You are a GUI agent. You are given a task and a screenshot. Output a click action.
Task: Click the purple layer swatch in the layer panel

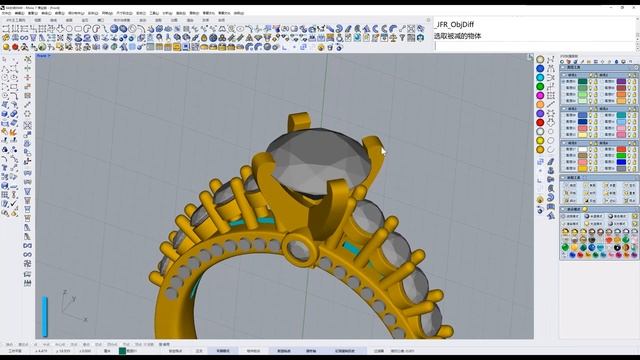pyautogui.click(x=621, y=82)
